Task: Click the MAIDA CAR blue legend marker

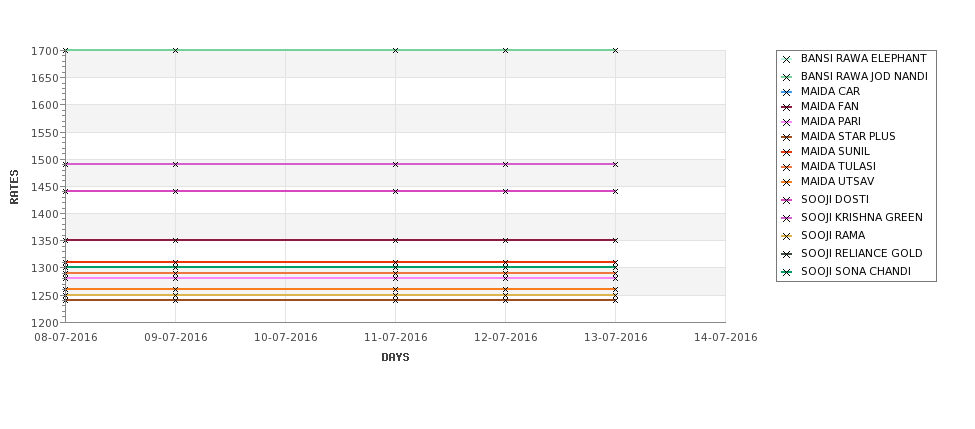Action: (x=787, y=92)
